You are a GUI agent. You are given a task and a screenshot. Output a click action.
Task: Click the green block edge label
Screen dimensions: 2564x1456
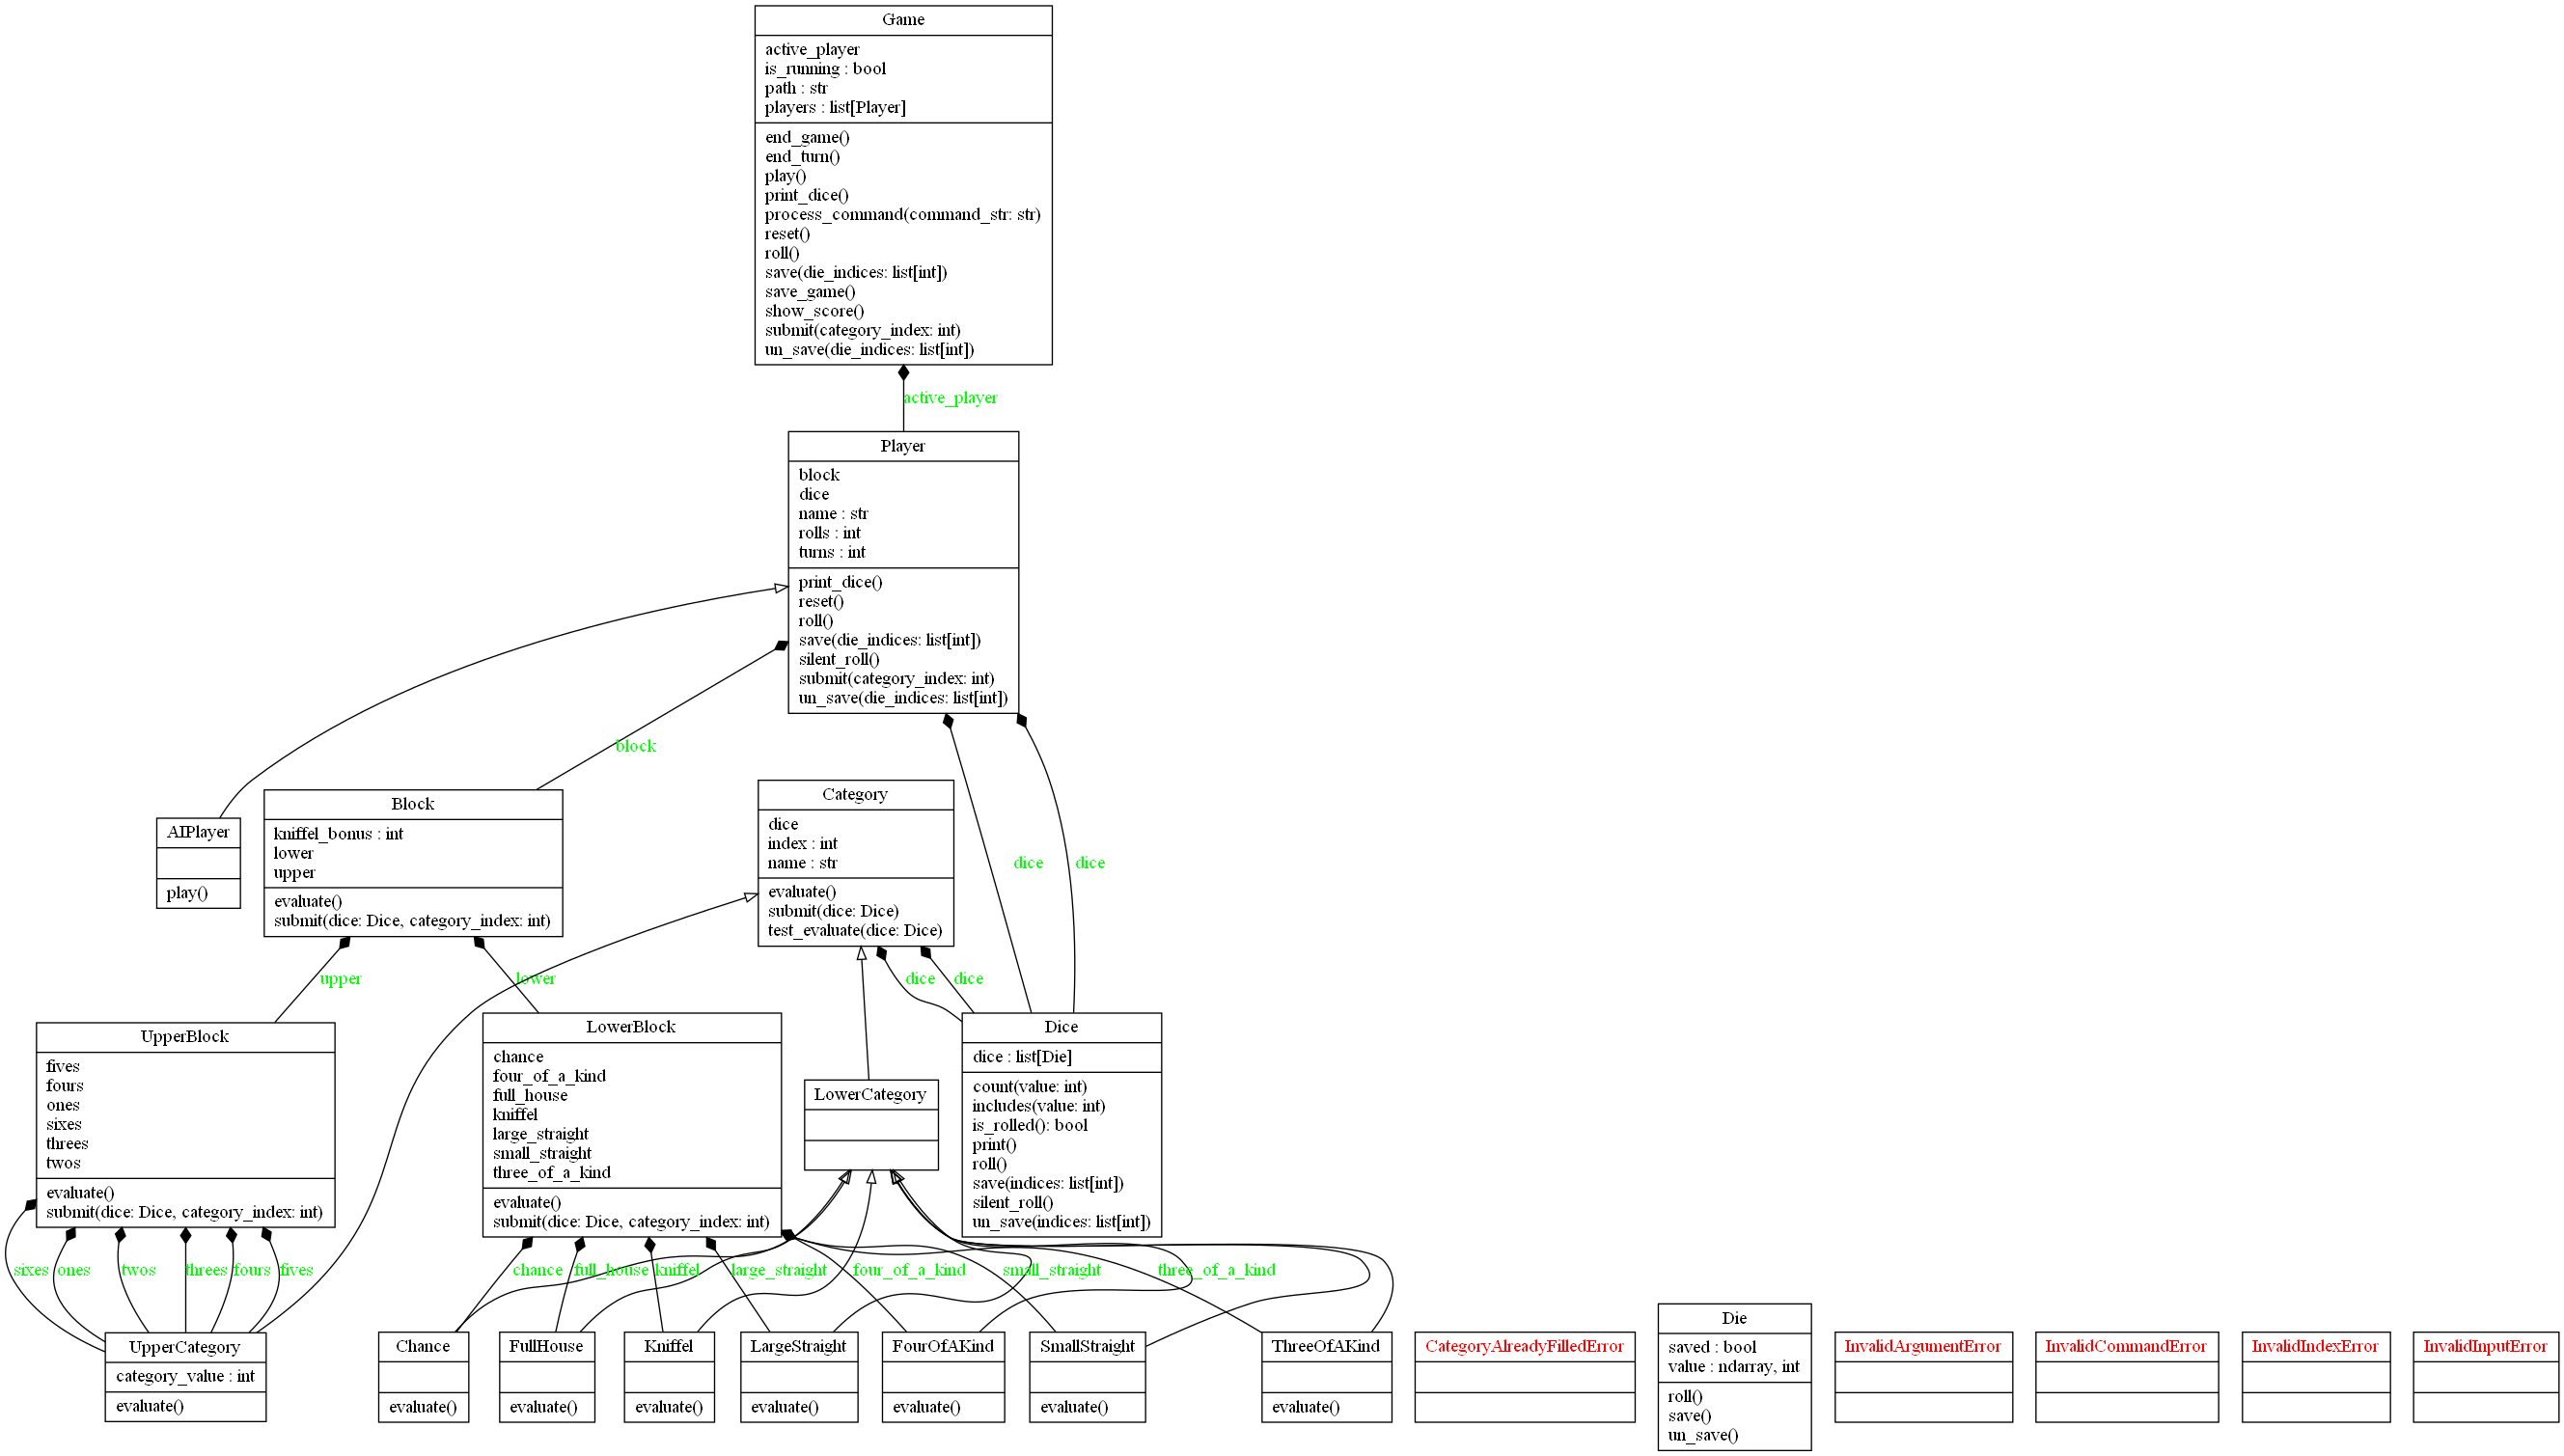[x=636, y=746]
